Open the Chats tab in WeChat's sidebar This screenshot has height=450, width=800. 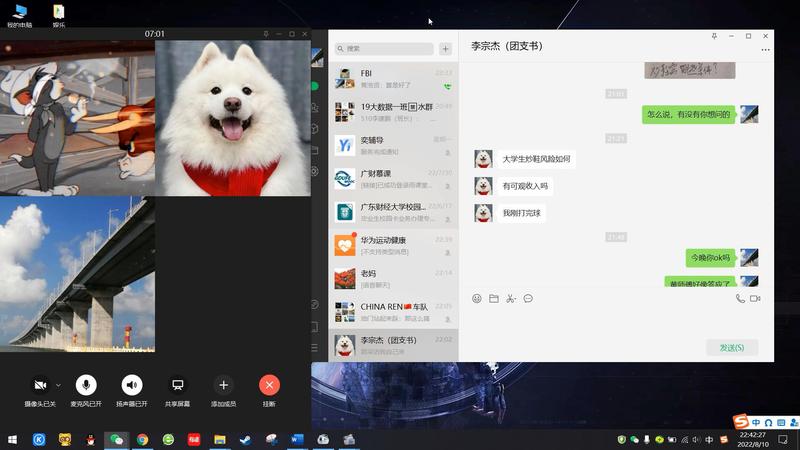coord(315,86)
